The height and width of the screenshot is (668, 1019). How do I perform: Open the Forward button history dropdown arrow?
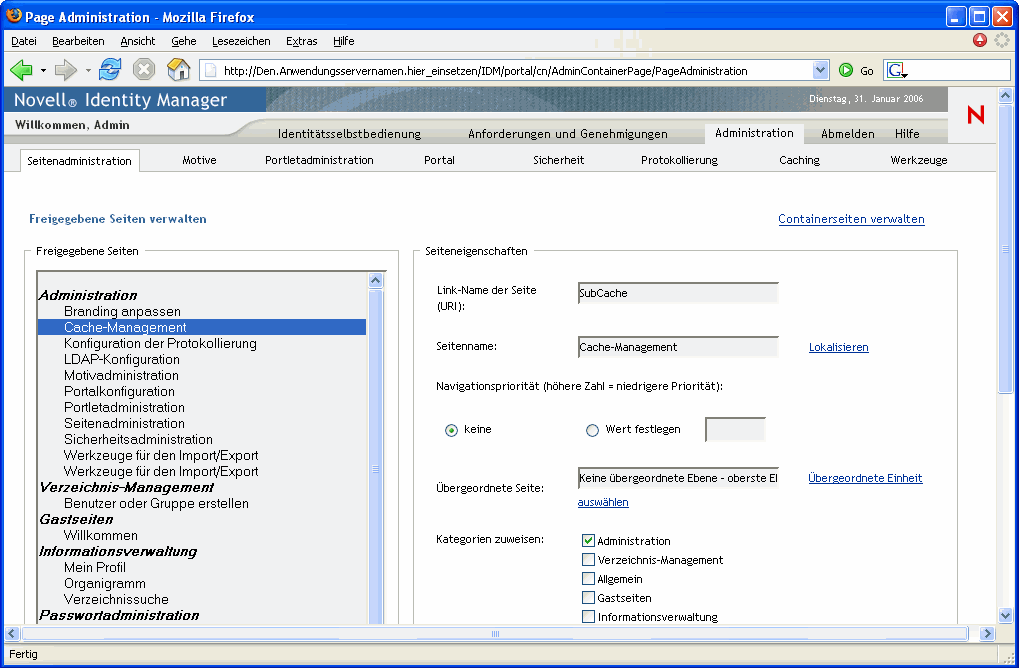(88, 71)
